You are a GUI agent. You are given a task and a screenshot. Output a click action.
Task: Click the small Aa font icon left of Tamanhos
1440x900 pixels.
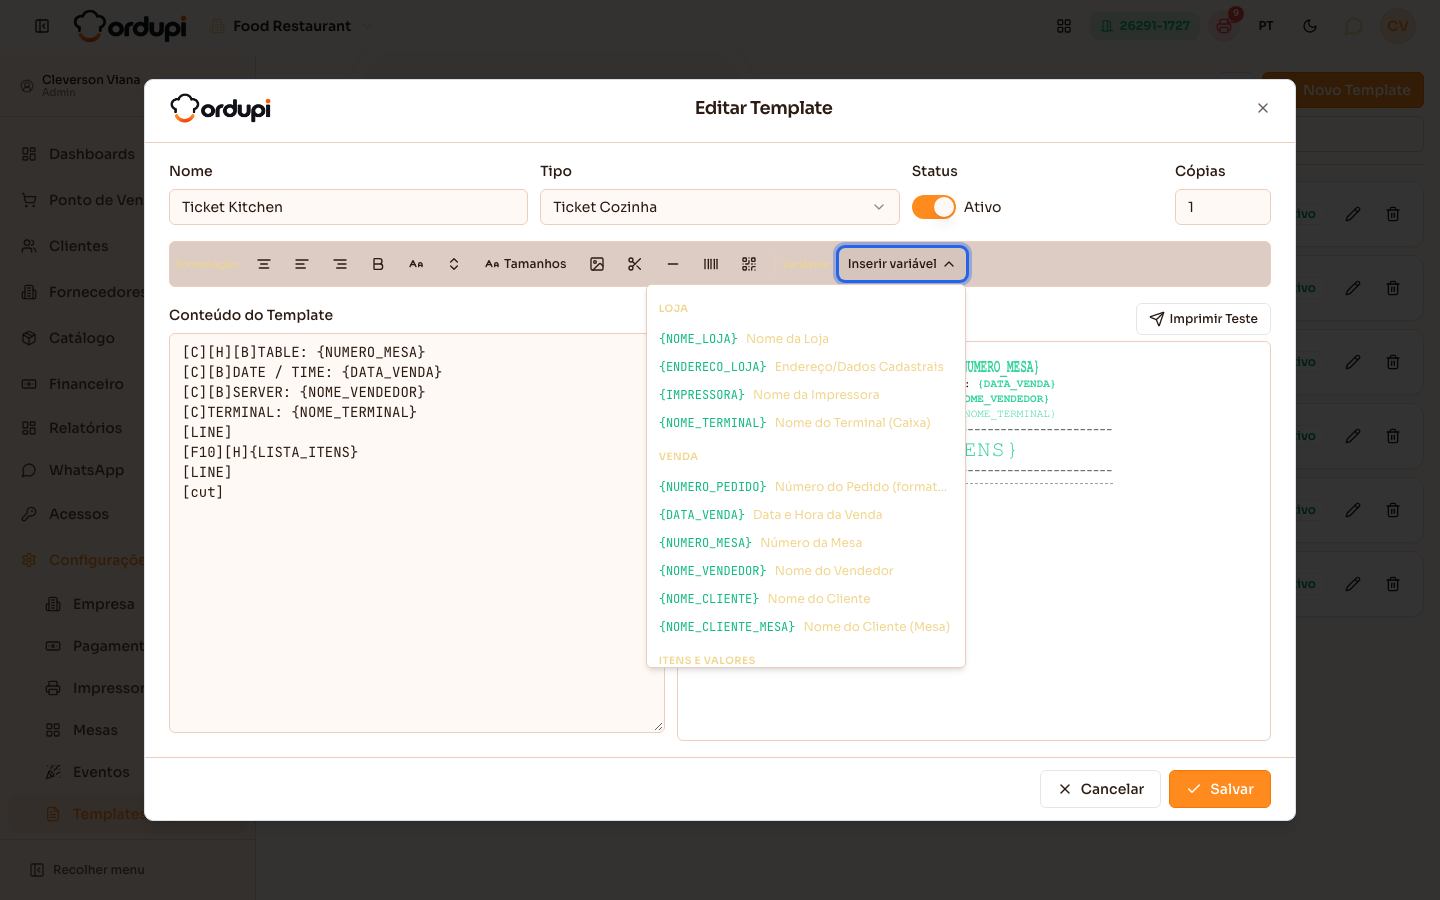(416, 264)
